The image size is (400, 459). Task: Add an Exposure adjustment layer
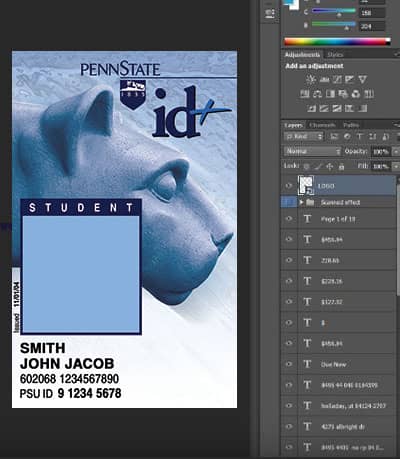pyautogui.click(x=350, y=79)
